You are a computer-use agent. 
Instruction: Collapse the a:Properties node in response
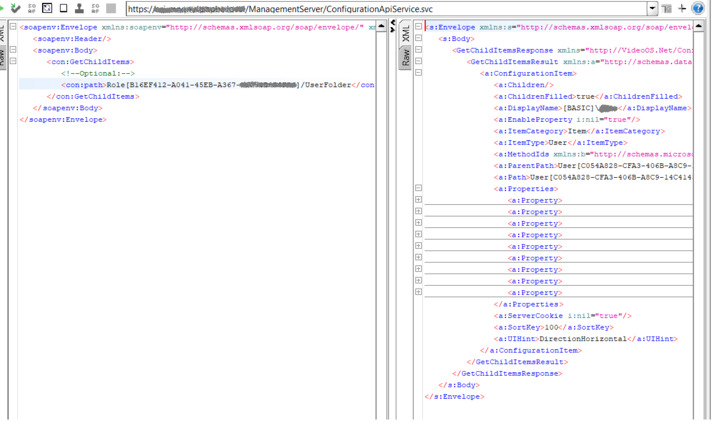coord(418,188)
